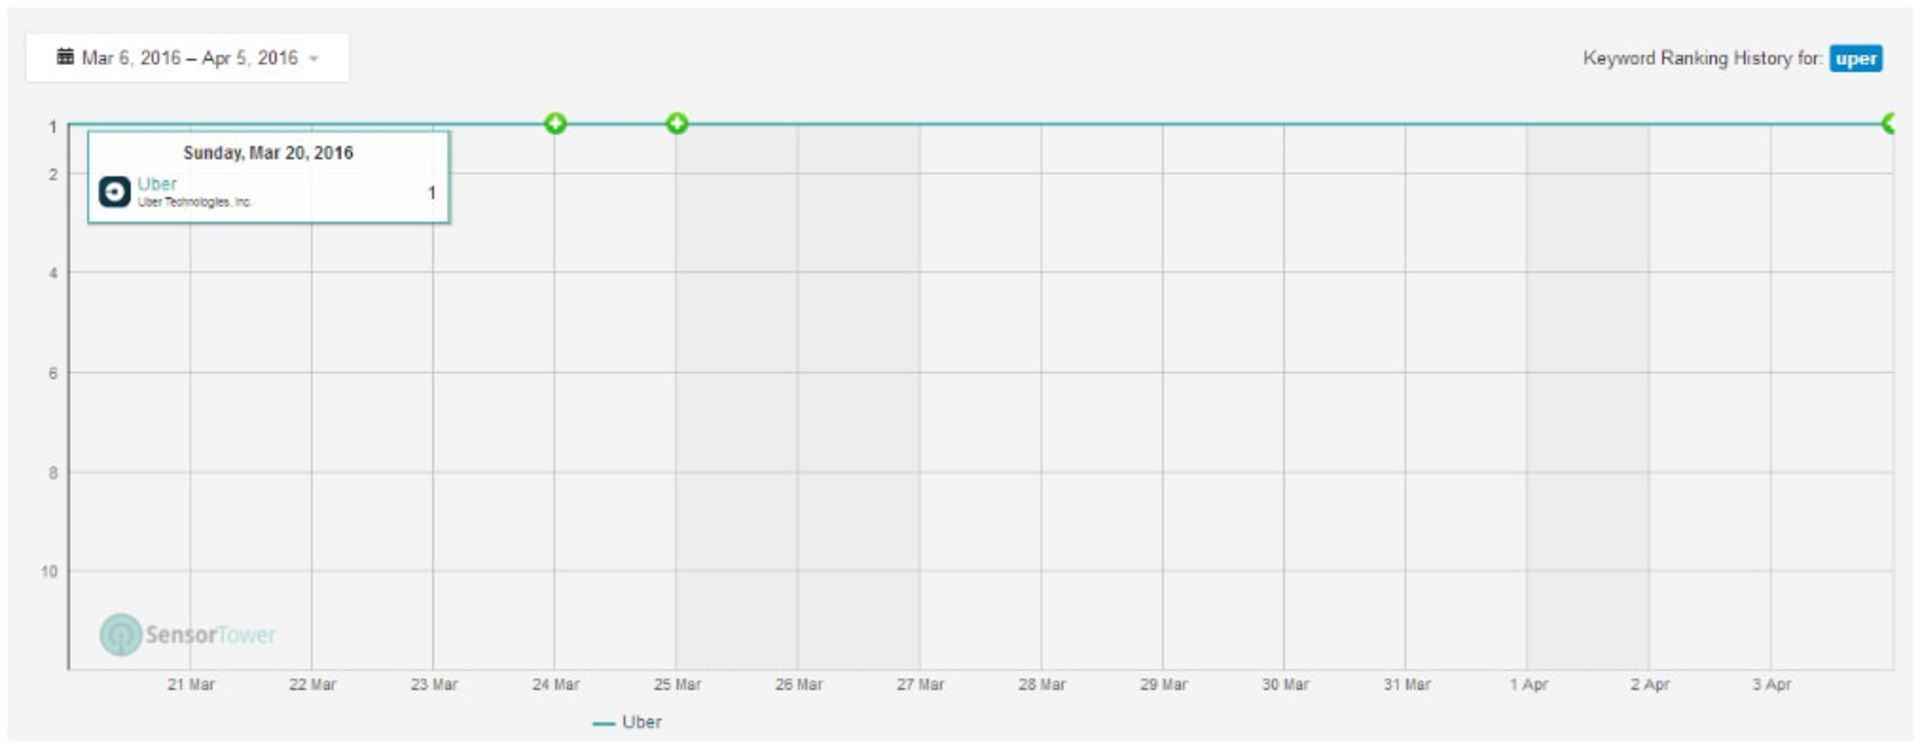Click the green plus marker above 25 Mar
The image size is (1920, 745).
[x=677, y=123]
